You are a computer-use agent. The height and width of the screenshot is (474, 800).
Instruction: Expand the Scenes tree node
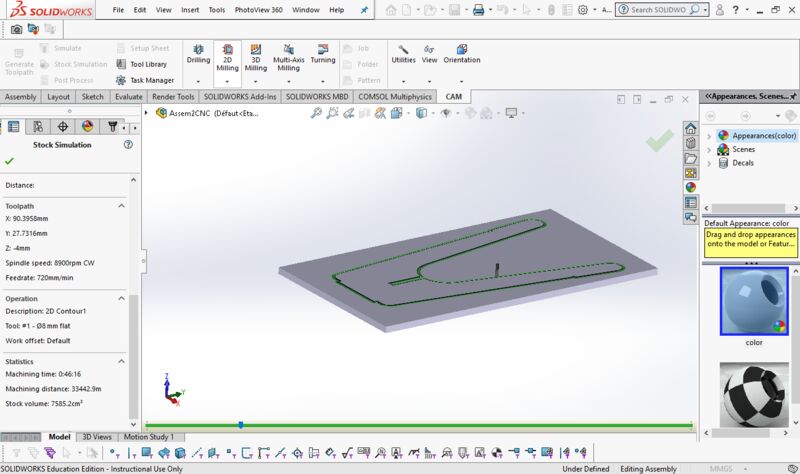(709, 150)
